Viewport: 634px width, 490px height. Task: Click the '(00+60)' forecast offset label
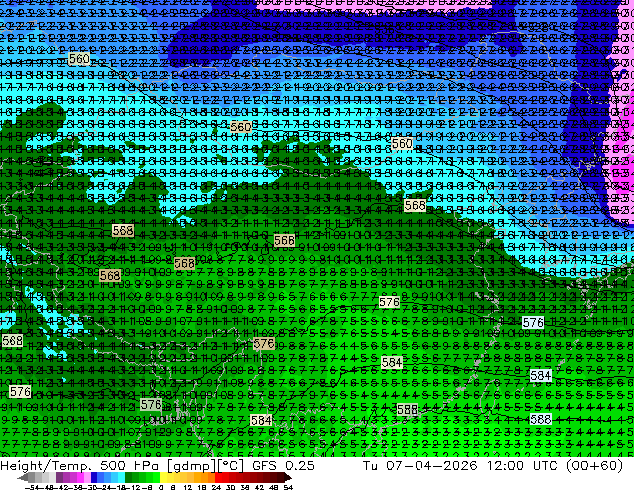pos(594,466)
